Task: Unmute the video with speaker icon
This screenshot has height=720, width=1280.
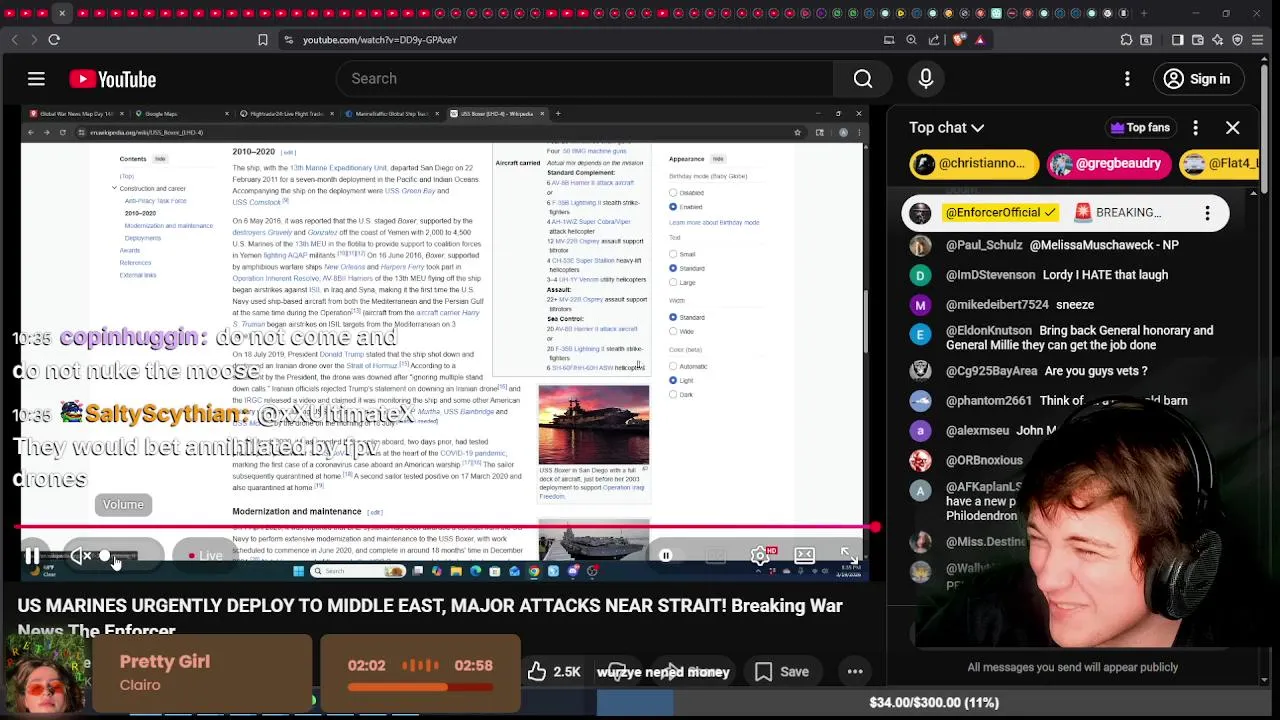Action: pyautogui.click(x=80, y=556)
